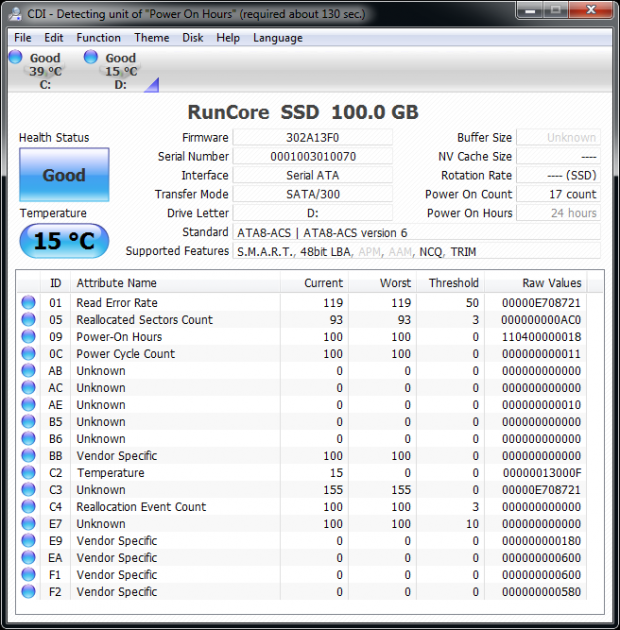Image resolution: width=620 pixels, height=630 pixels.
Task: Click the Supported Features field
Action: (417, 252)
